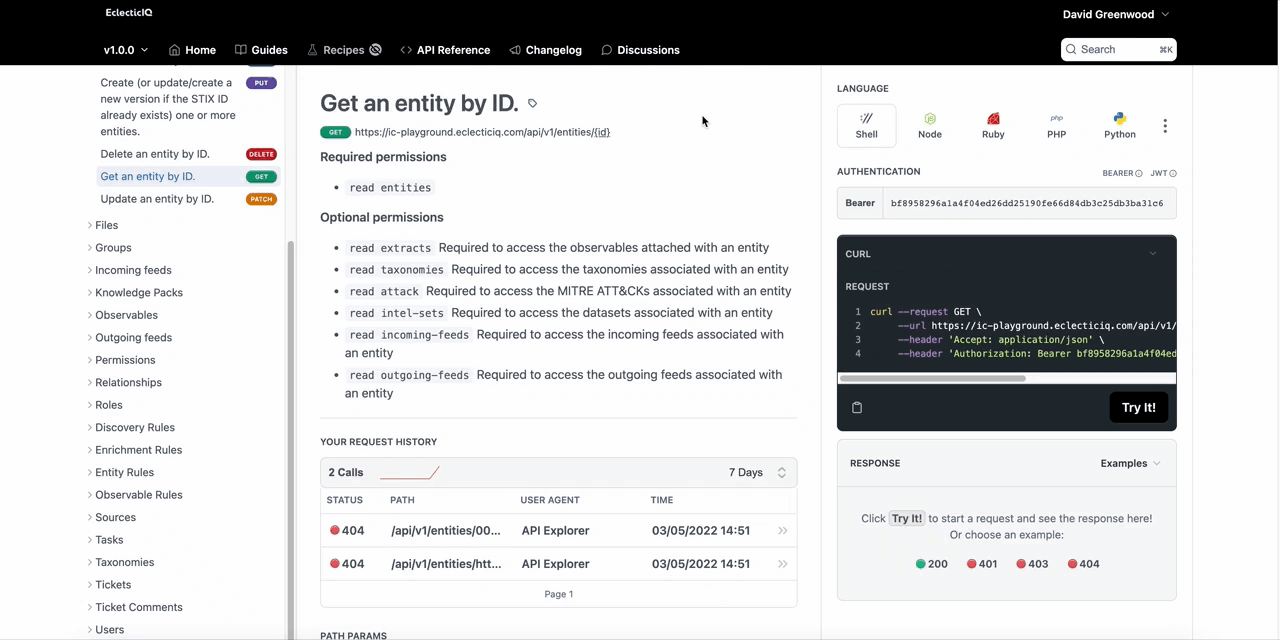The width and height of the screenshot is (1280, 640).
Task: Click the search magnifier icon
Action: coord(1071,49)
